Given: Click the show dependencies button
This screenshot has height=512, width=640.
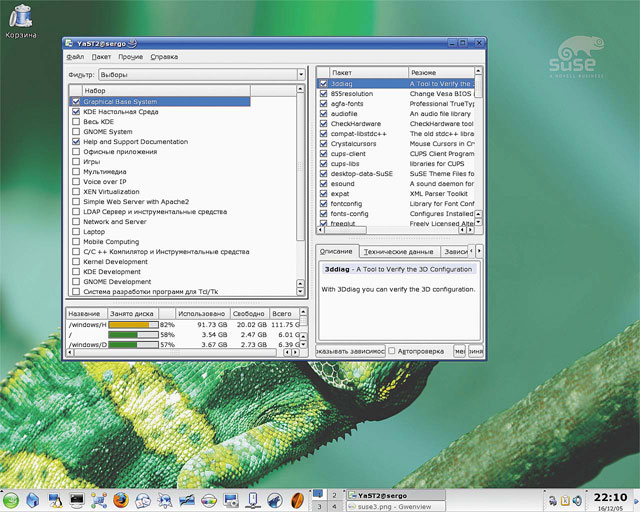Looking at the screenshot, I should pyautogui.click(x=350, y=351).
